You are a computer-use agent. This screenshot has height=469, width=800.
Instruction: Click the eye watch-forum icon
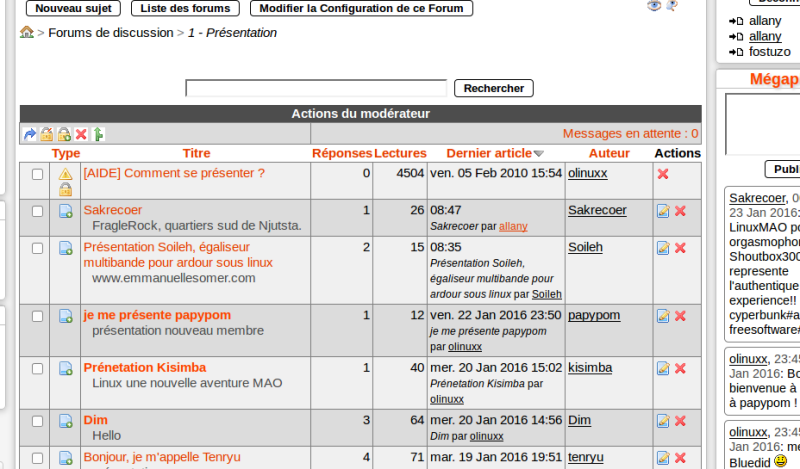(654, 6)
